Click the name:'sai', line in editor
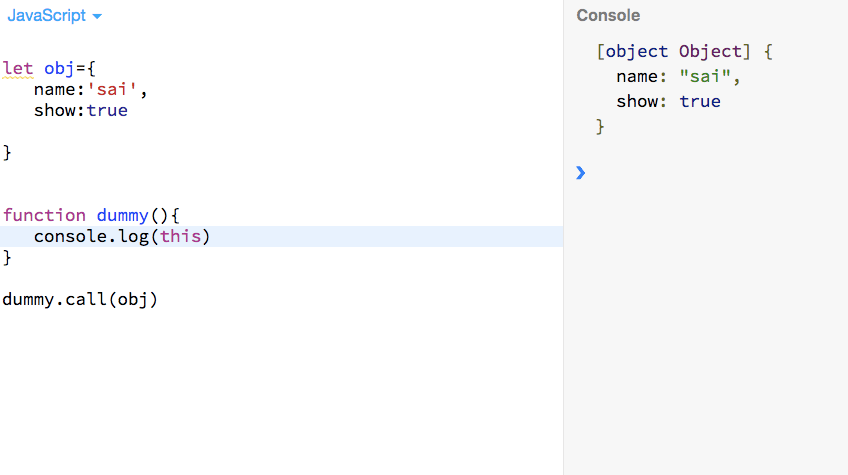Screen dimensions: 848x475 tap(90, 89)
